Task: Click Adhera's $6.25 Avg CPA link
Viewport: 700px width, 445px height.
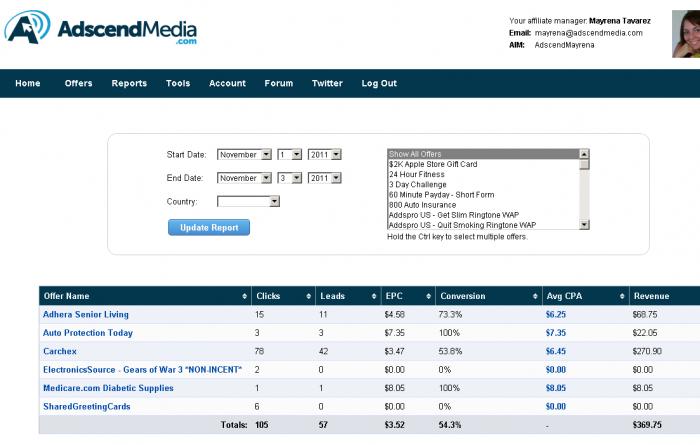Action: [x=556, y=315]
